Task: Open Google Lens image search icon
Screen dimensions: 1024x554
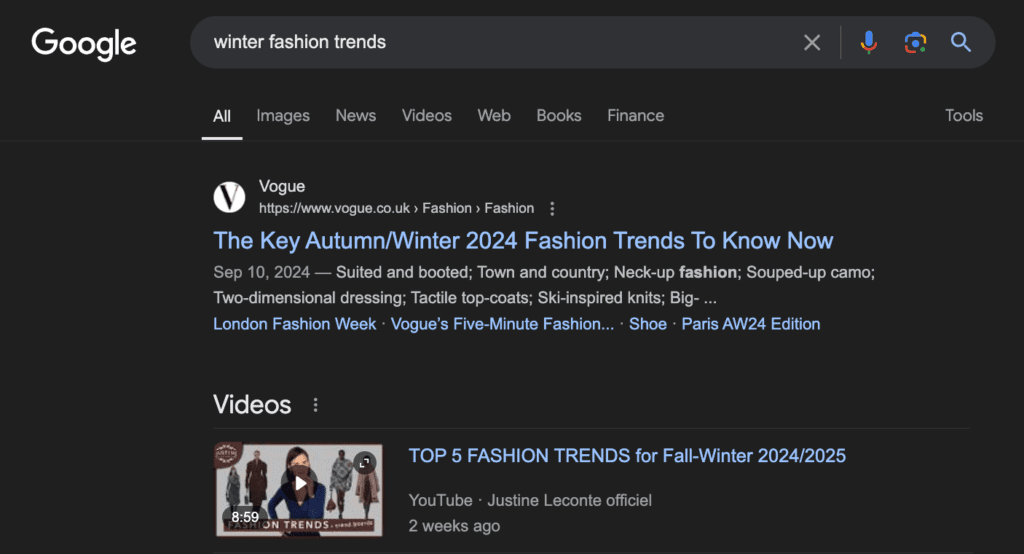Action: (915, 42)
